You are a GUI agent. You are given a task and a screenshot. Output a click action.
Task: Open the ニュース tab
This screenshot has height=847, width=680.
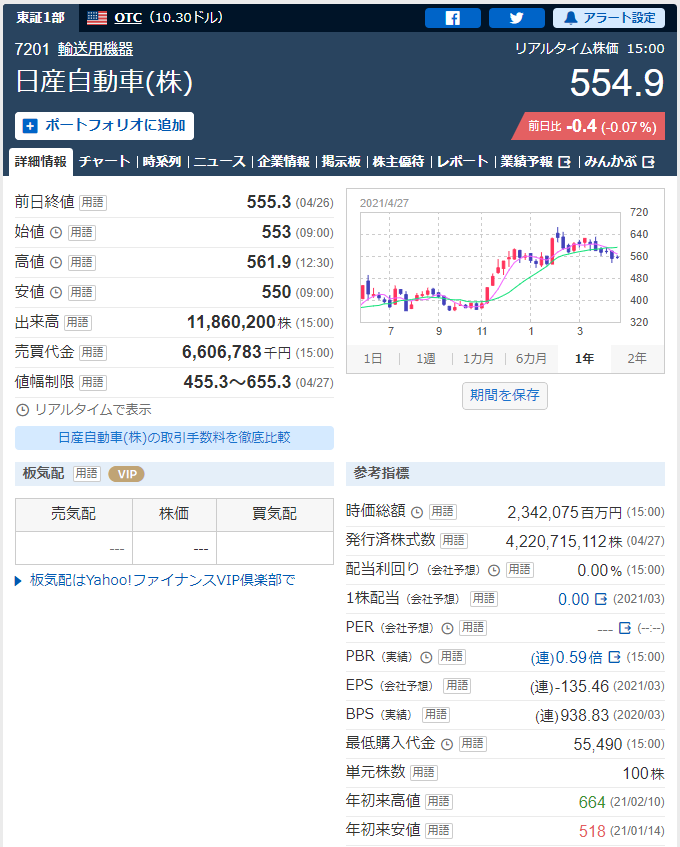(219, 162)
